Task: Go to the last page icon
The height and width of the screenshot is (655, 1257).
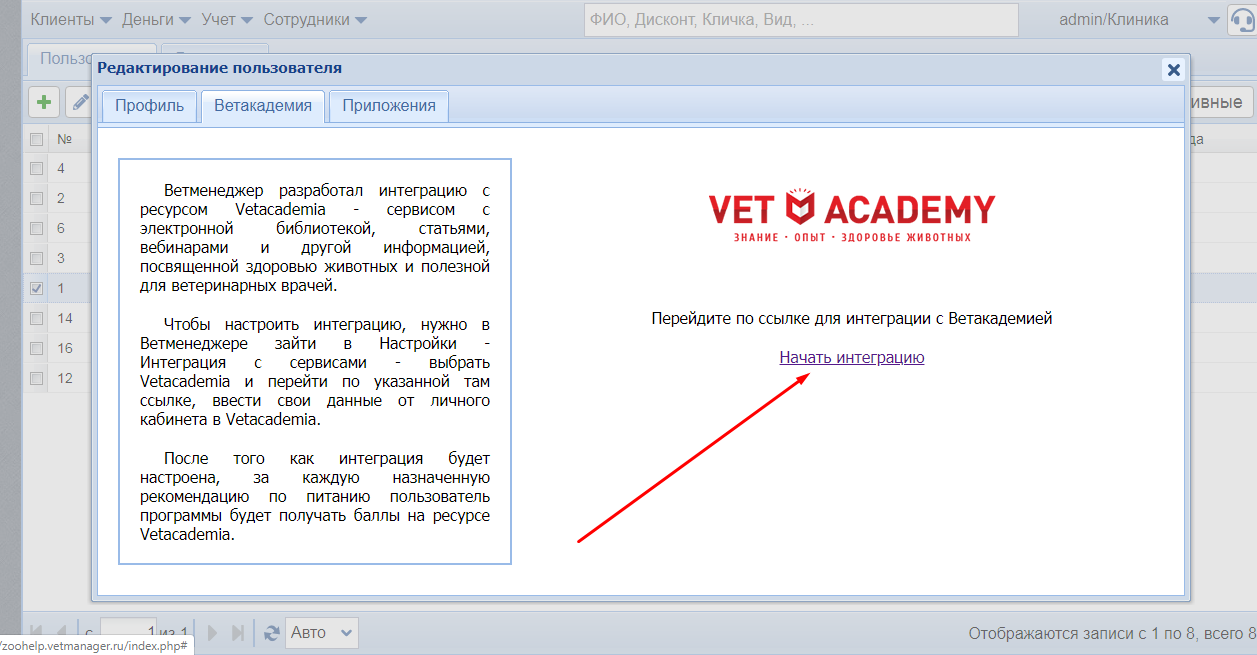Action: click(x=238, y=632)
